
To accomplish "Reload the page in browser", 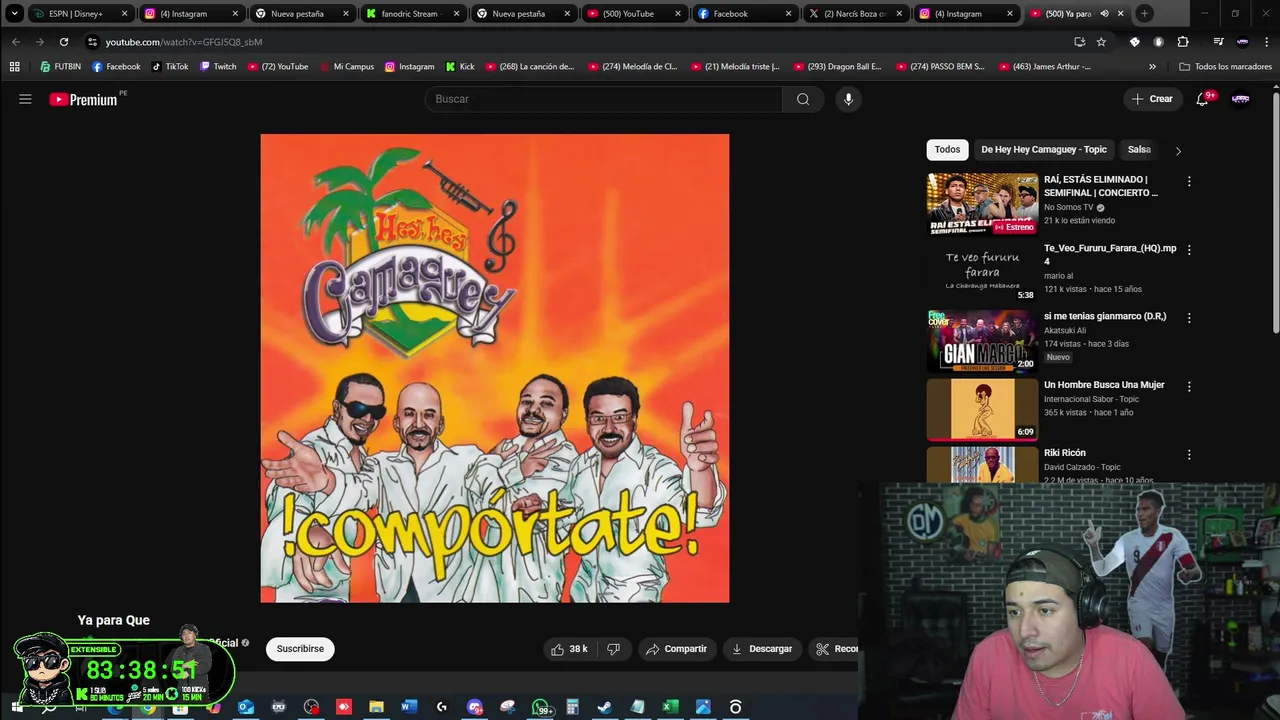I will 64,42.
